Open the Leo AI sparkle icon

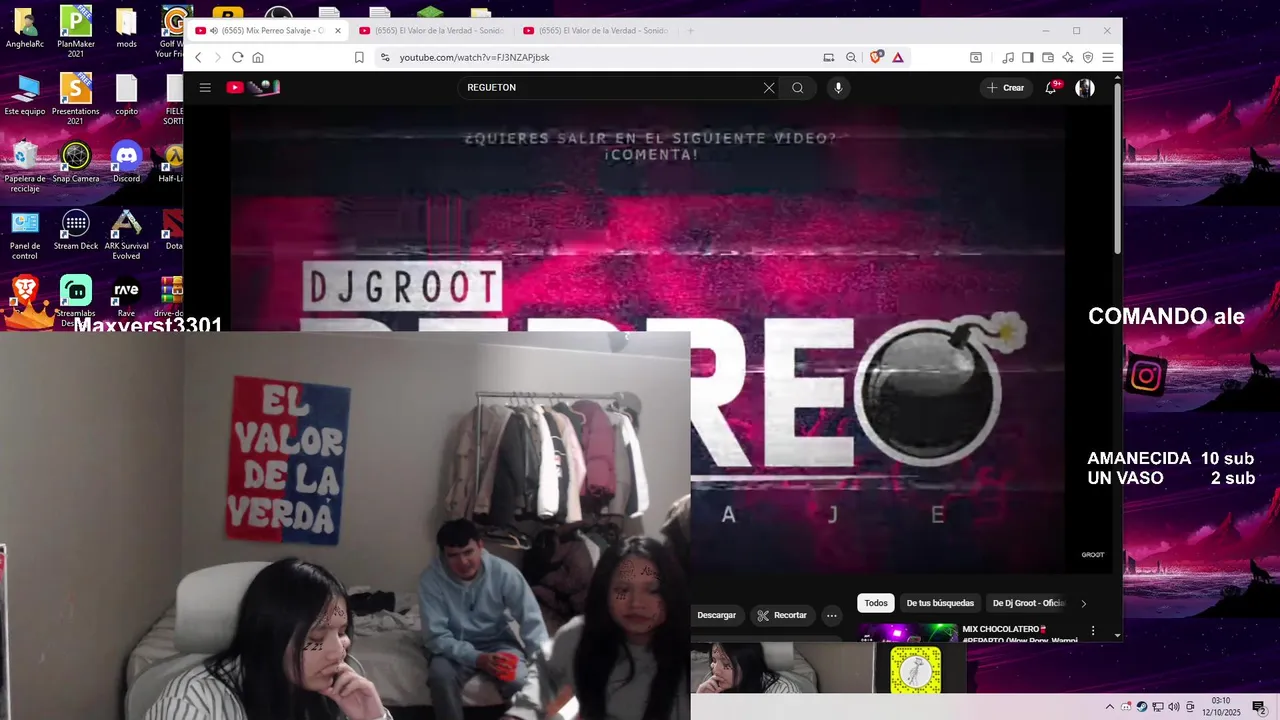[1068, 58]
